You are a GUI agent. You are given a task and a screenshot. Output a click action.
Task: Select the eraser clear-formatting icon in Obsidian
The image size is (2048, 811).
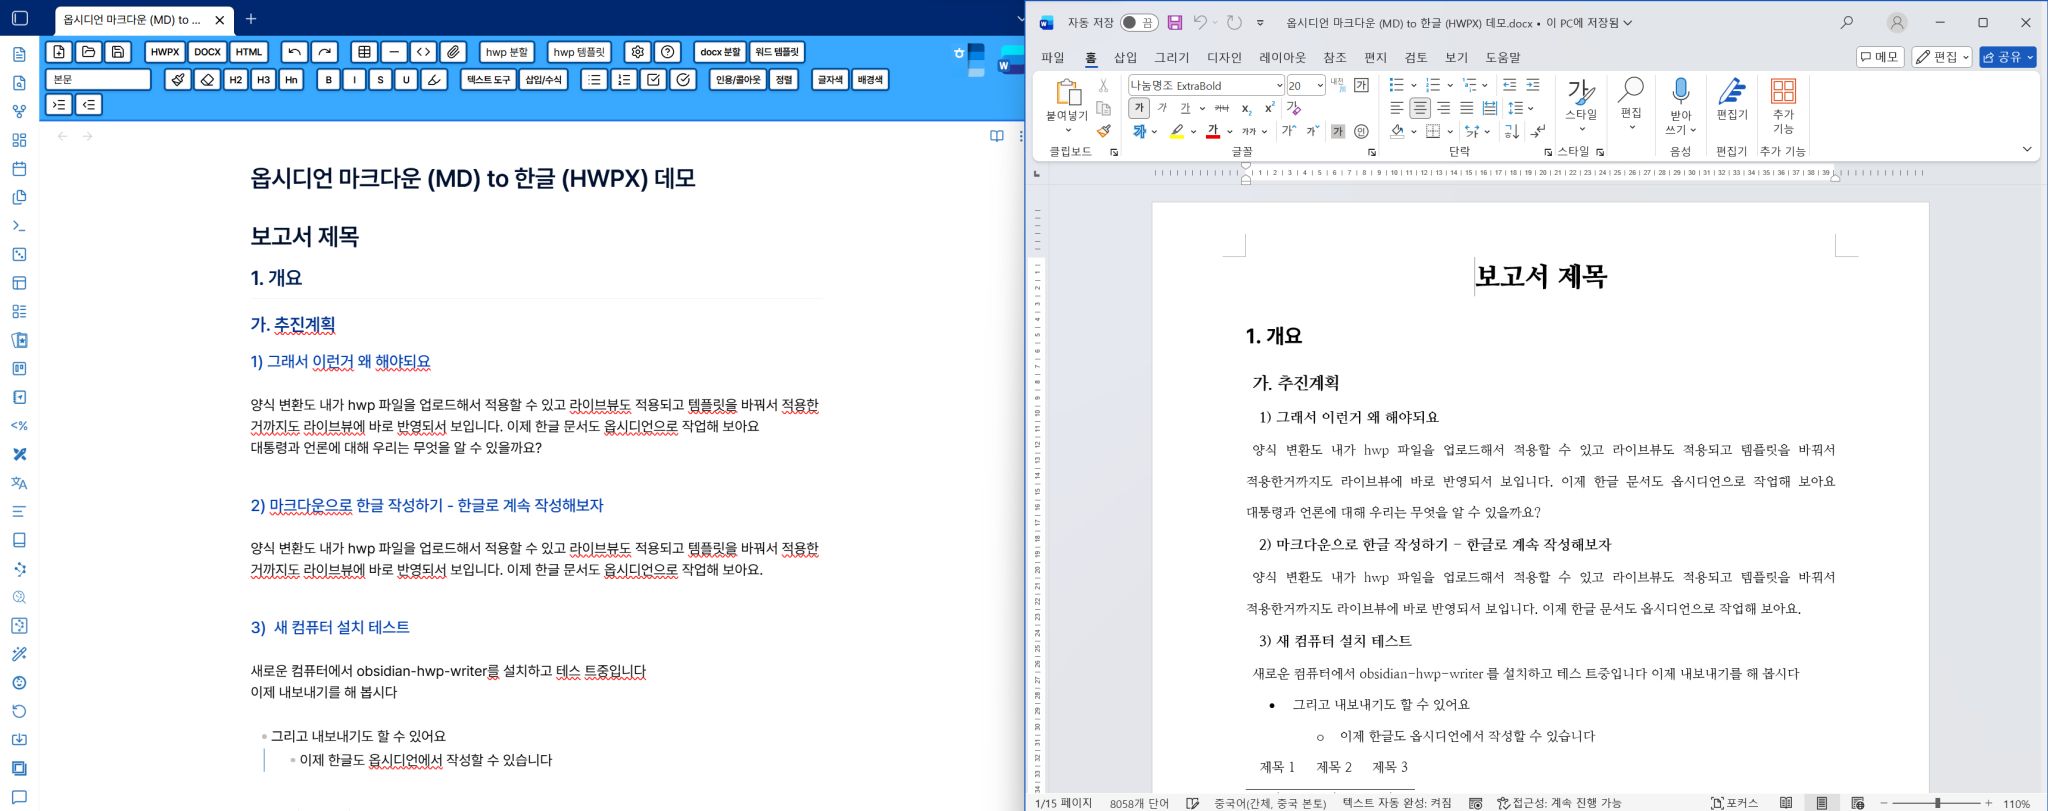point(207,79)
